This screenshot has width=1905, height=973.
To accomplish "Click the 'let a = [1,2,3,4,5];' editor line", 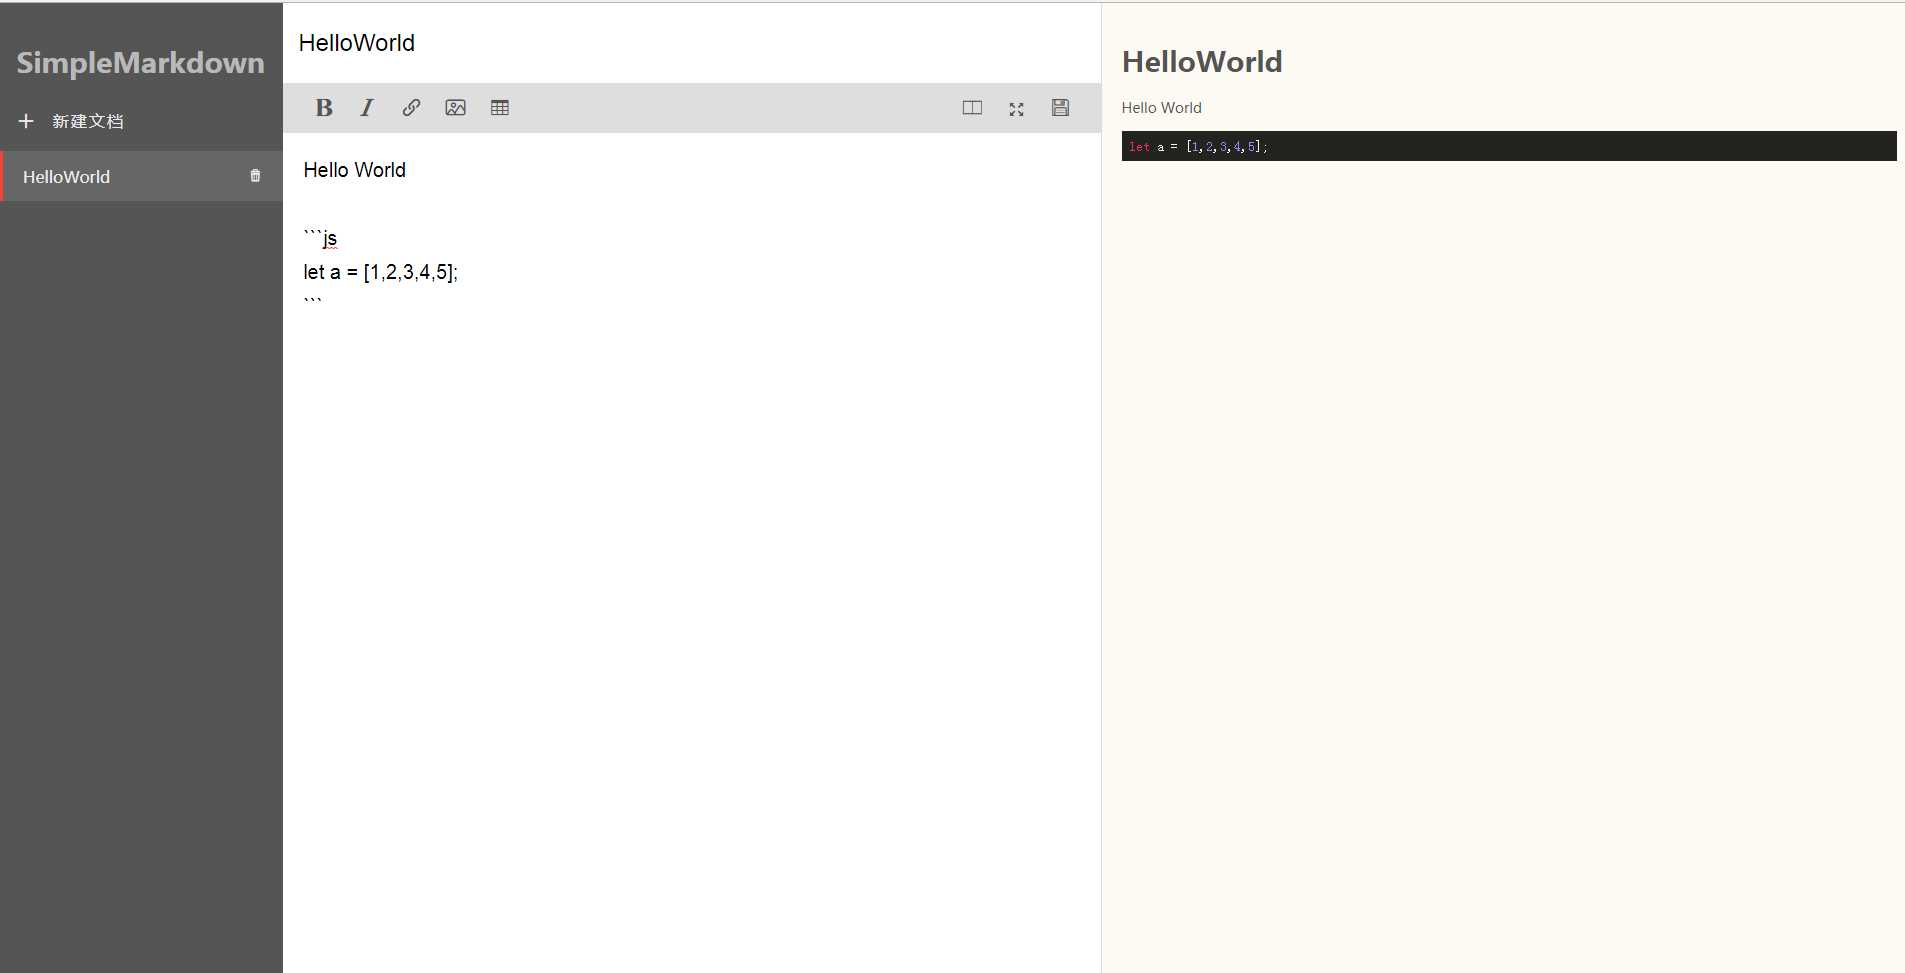I will (380, 272).
